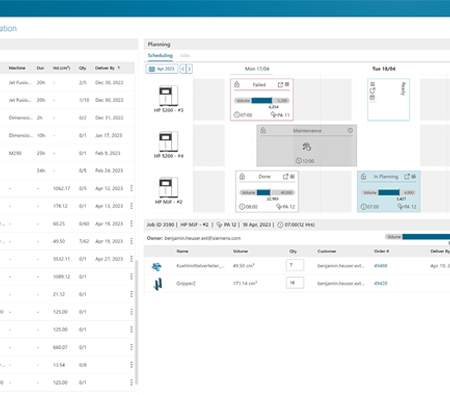The width and height of the screenshot is (450, 395).
Task: Click the Customer column header in job details
Action: (x=327, y=251)
